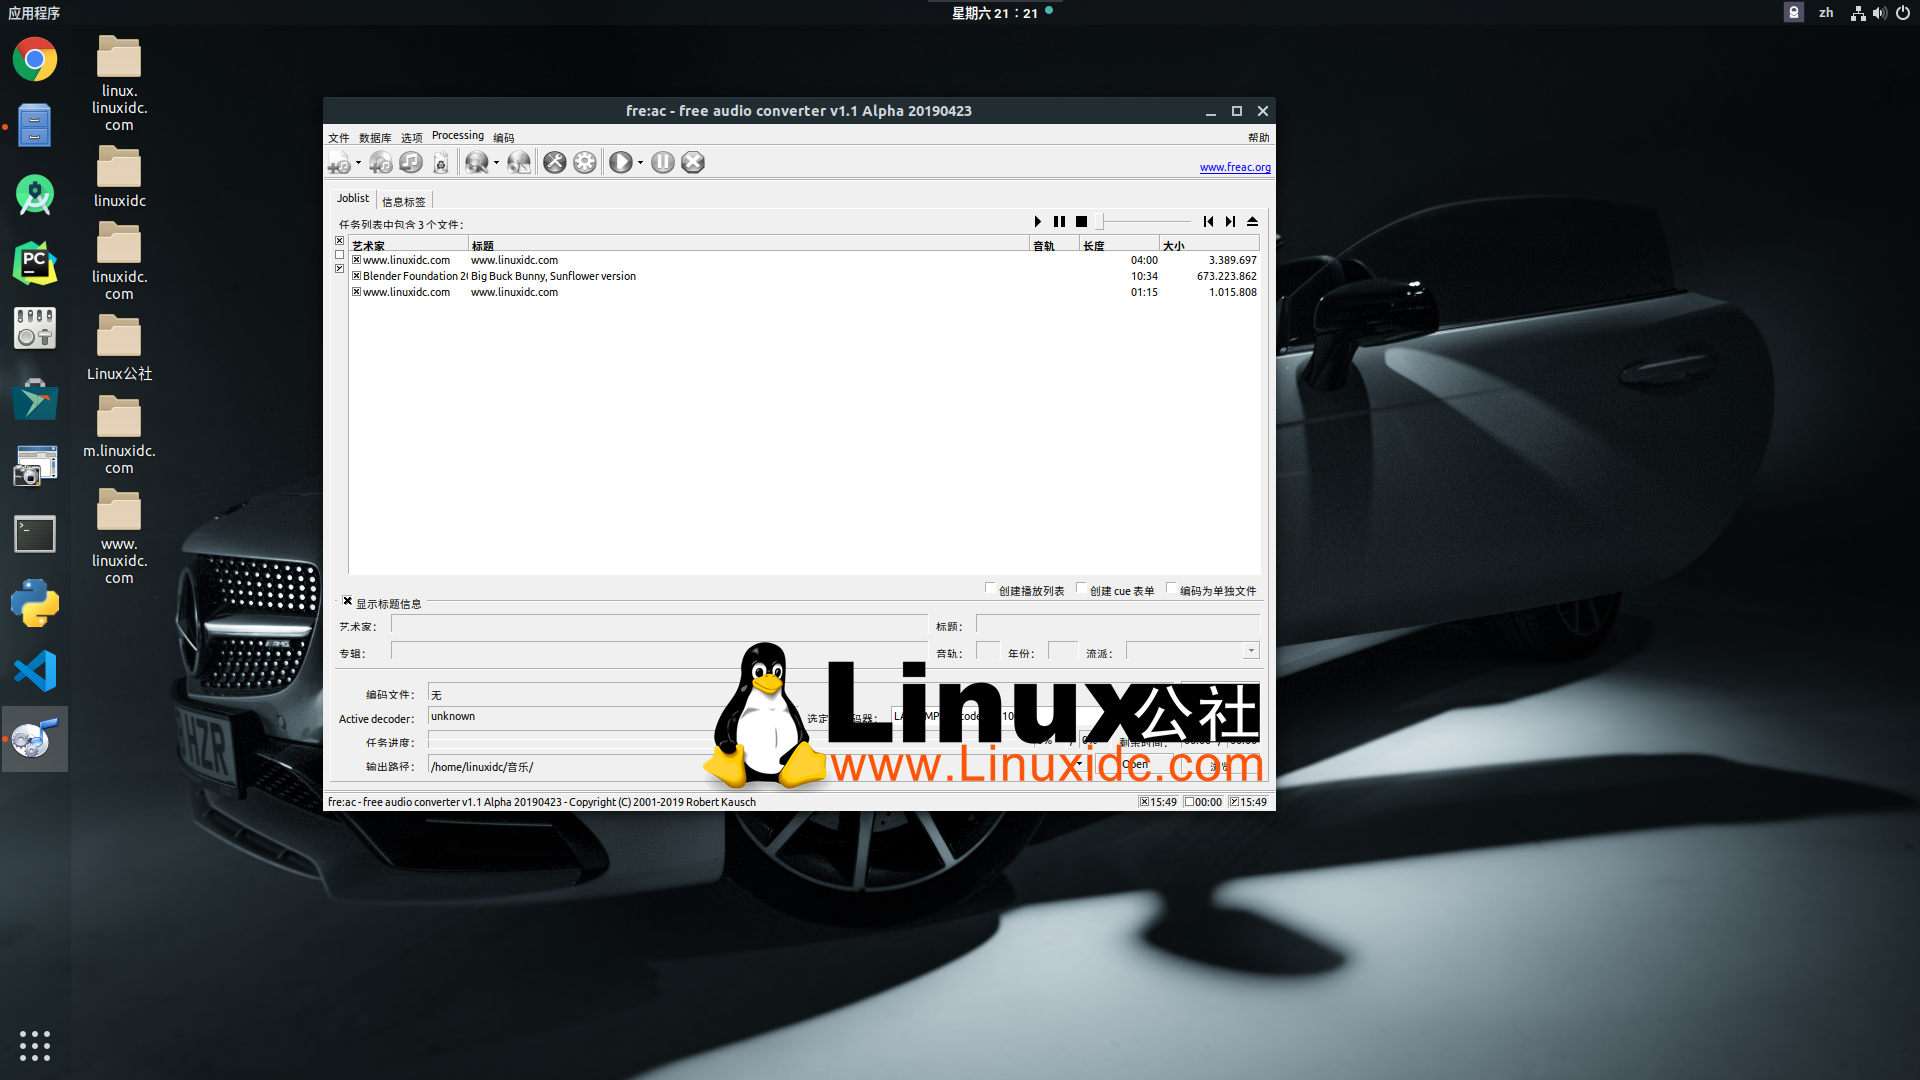Open the configuration wrench icon

coord(555,162)
